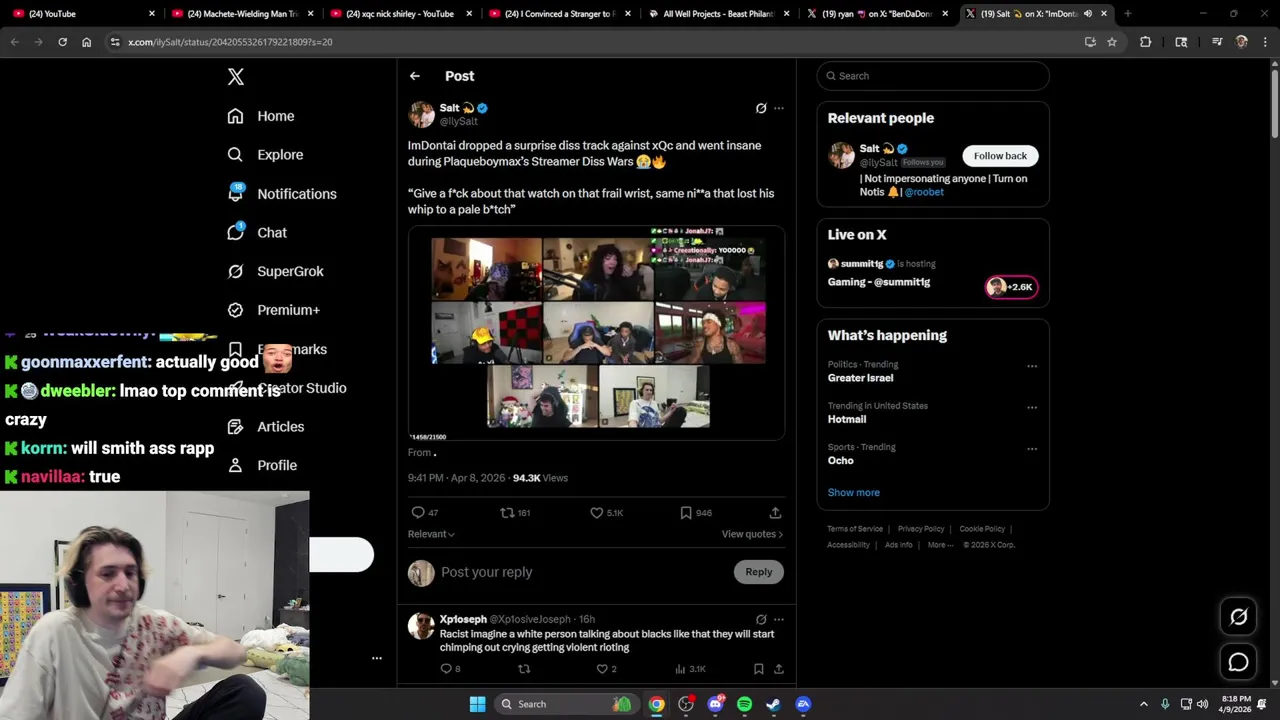Open Terms of Service footer link
The height and width of the screenshot is (720, 1280).
coord(855,529)
